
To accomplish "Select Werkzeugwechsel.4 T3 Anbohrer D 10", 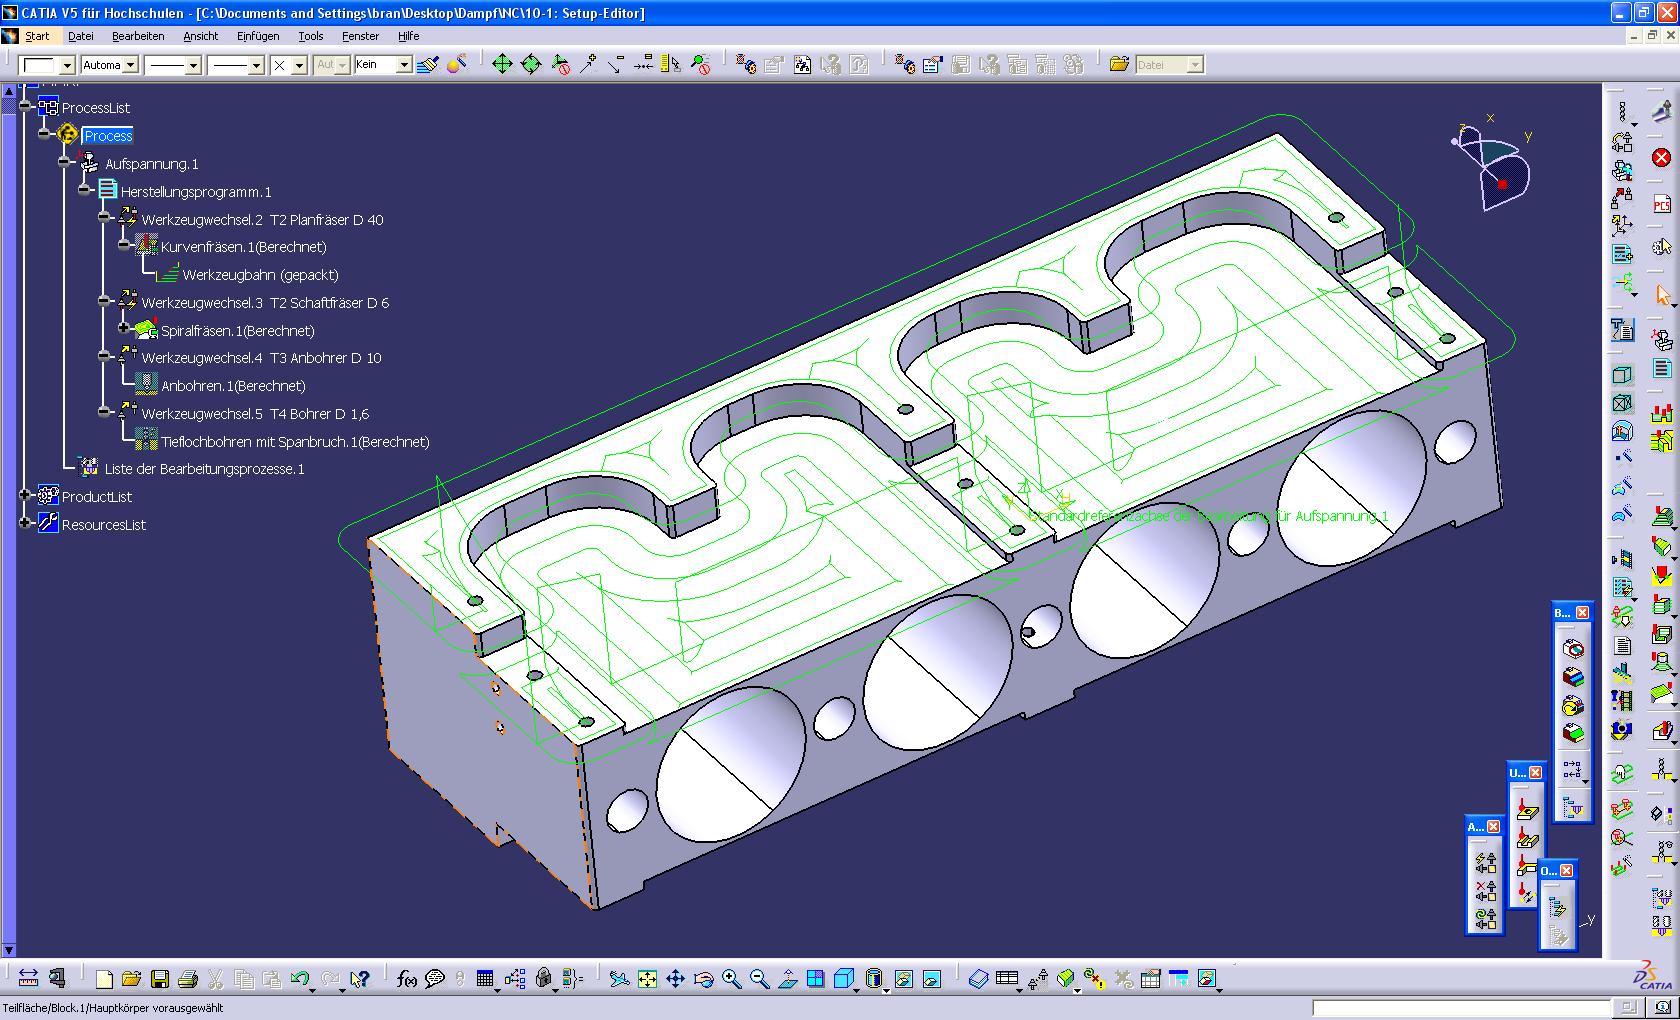I will pos(261,358).
